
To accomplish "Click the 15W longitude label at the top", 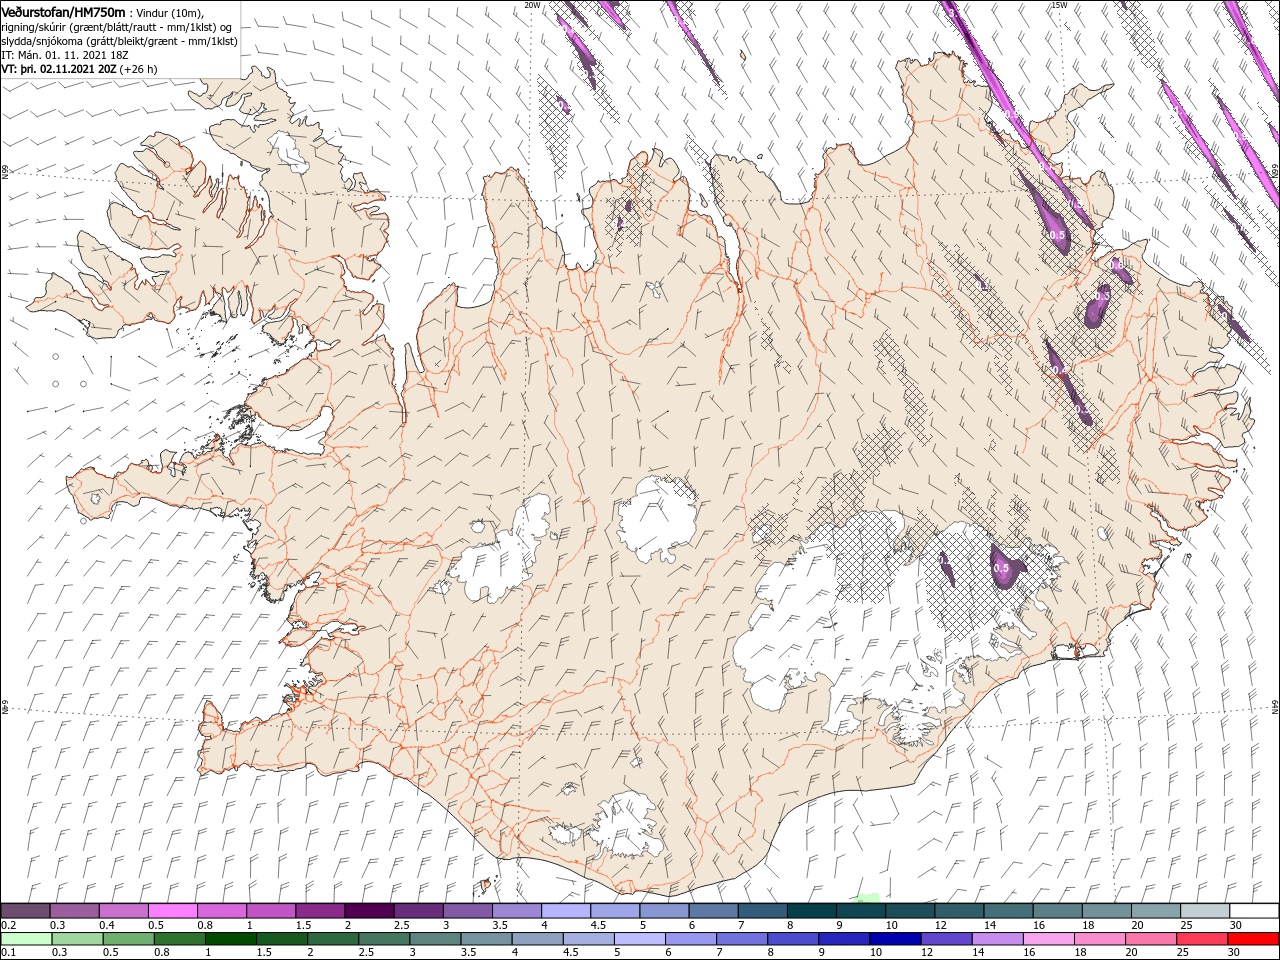I will point(1059,5).
